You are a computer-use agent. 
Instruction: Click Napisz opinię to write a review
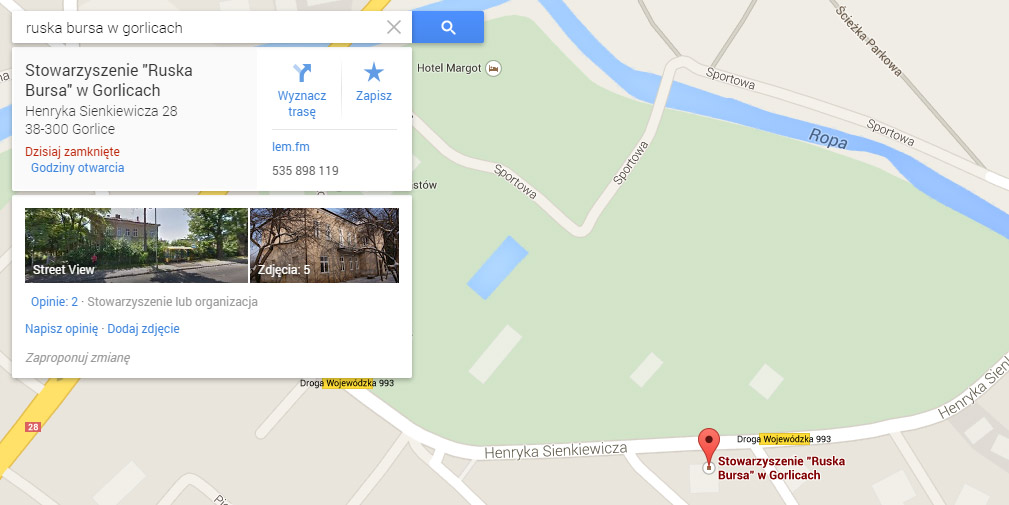[x=61, y=329]
